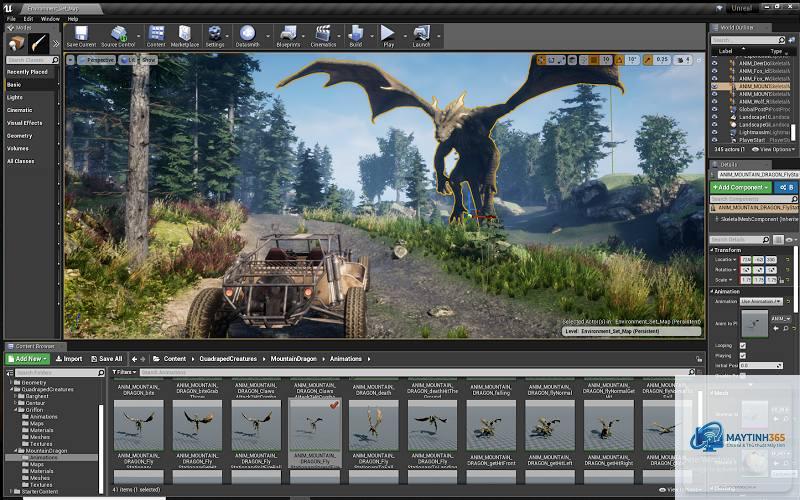Toggle grid snapping in viewport toolbar
The width and height of the screenshot is (800, 500).
tap(594, 60)
